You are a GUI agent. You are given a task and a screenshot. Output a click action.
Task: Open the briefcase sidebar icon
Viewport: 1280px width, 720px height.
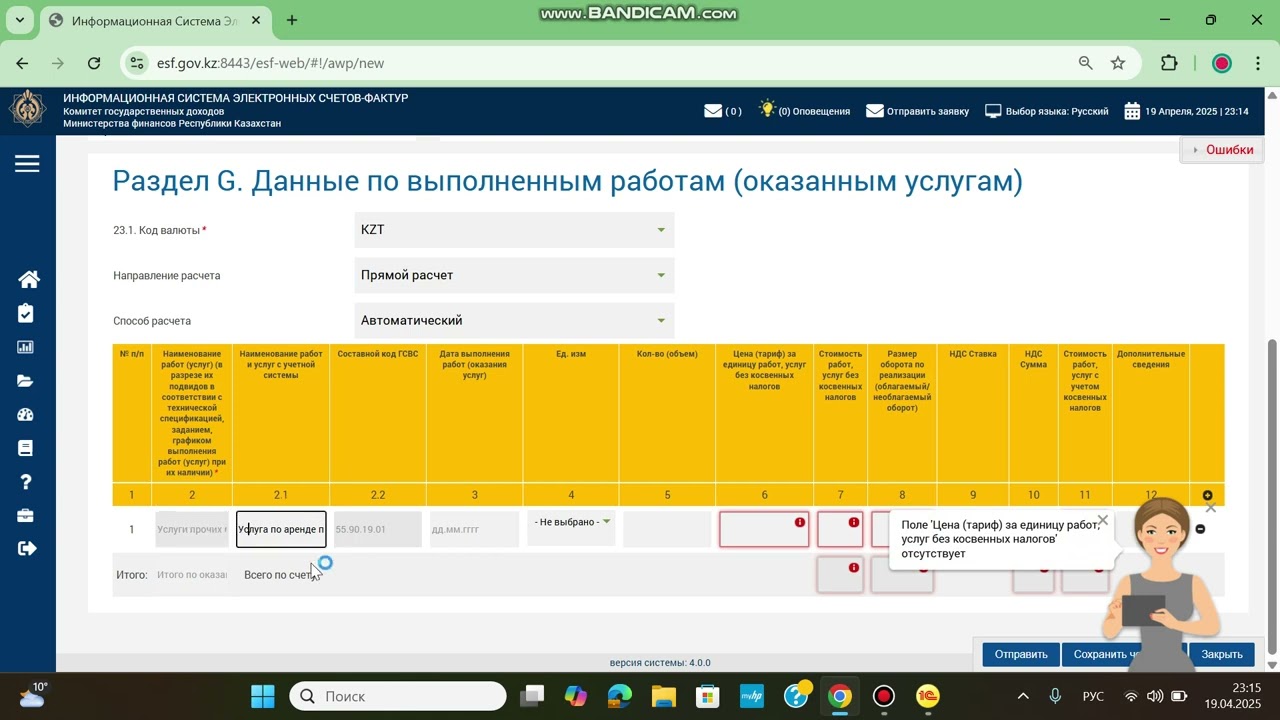[x=26, y=516]
